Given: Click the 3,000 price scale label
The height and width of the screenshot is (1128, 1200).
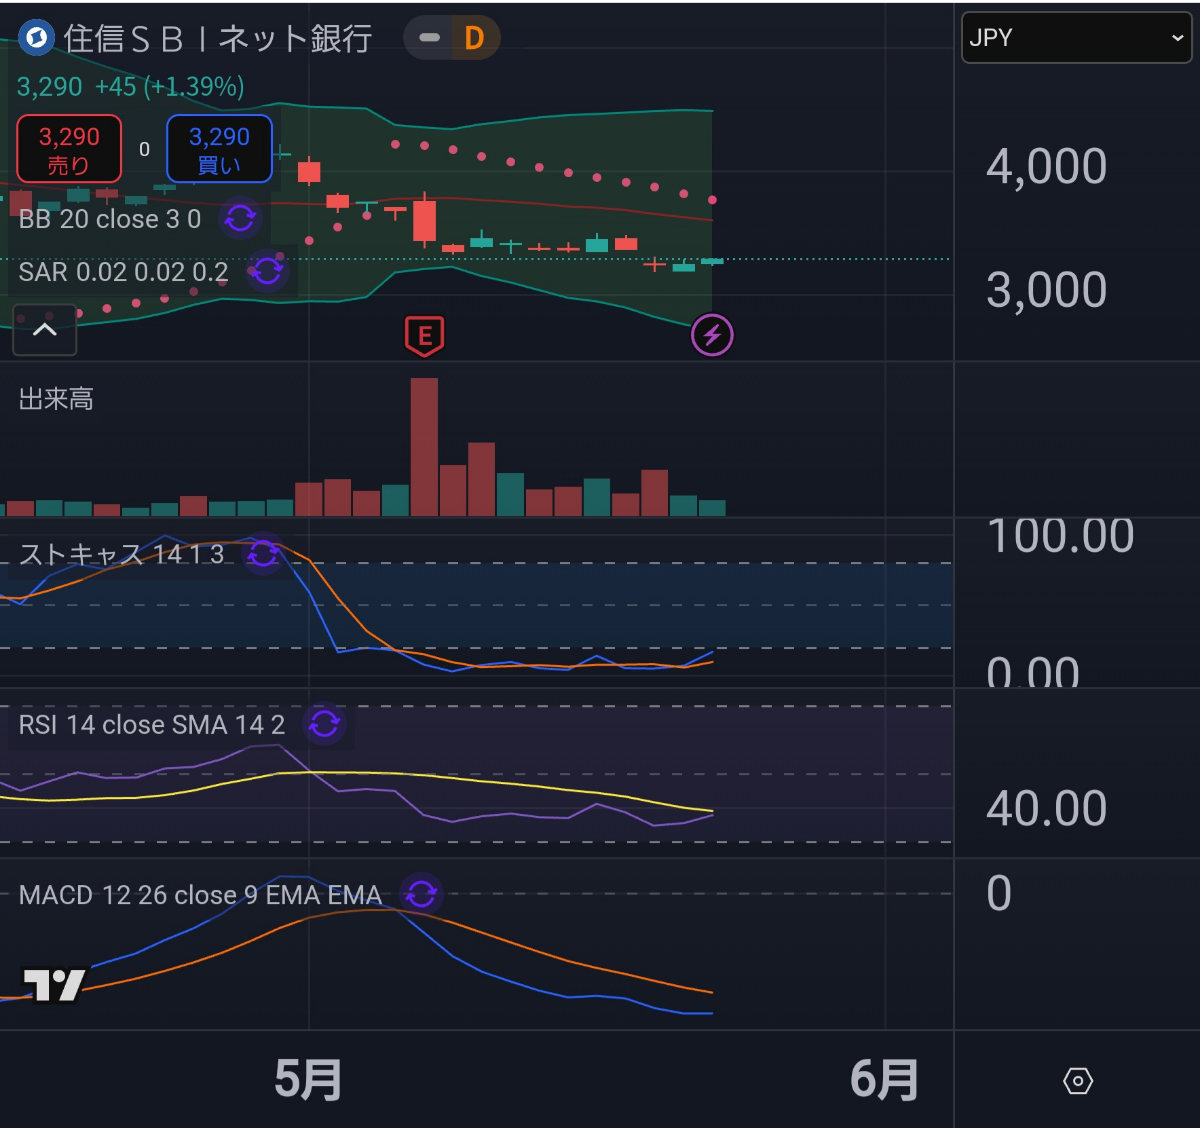Looking at the screenshot, I should (x=1046, y=290).
